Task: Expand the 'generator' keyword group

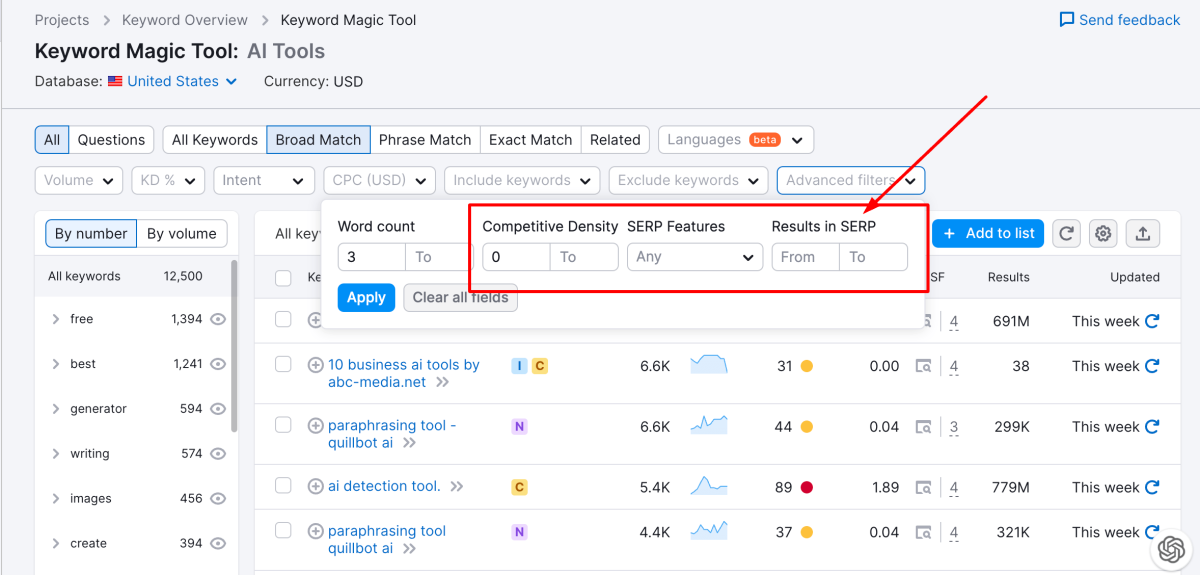Action: (x=56, y=409)
